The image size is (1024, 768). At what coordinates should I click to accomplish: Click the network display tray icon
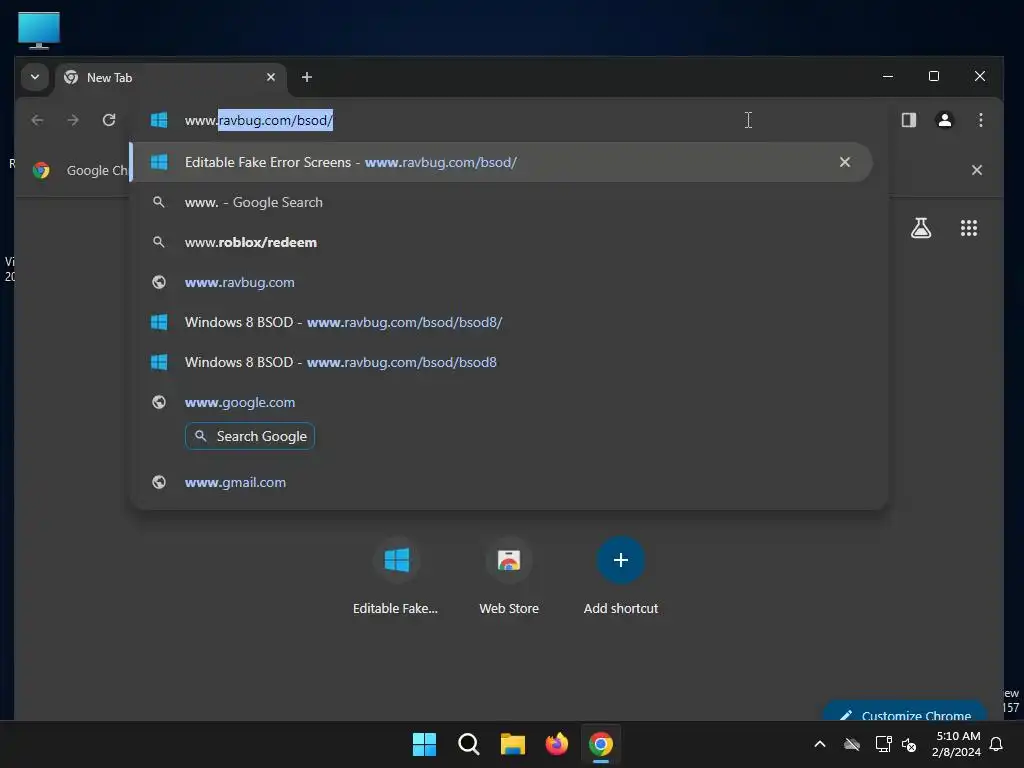(x=883, y=744)
